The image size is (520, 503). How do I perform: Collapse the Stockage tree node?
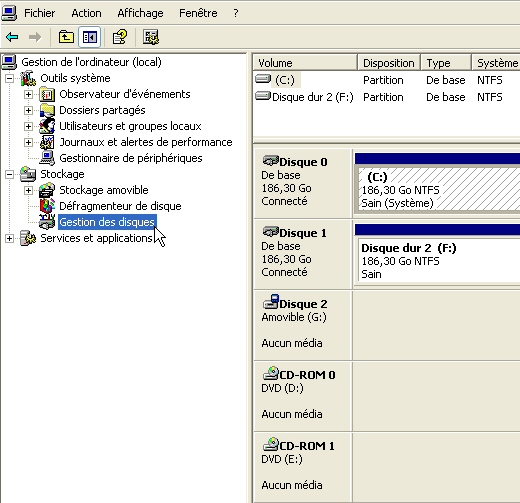click(10, 175)
